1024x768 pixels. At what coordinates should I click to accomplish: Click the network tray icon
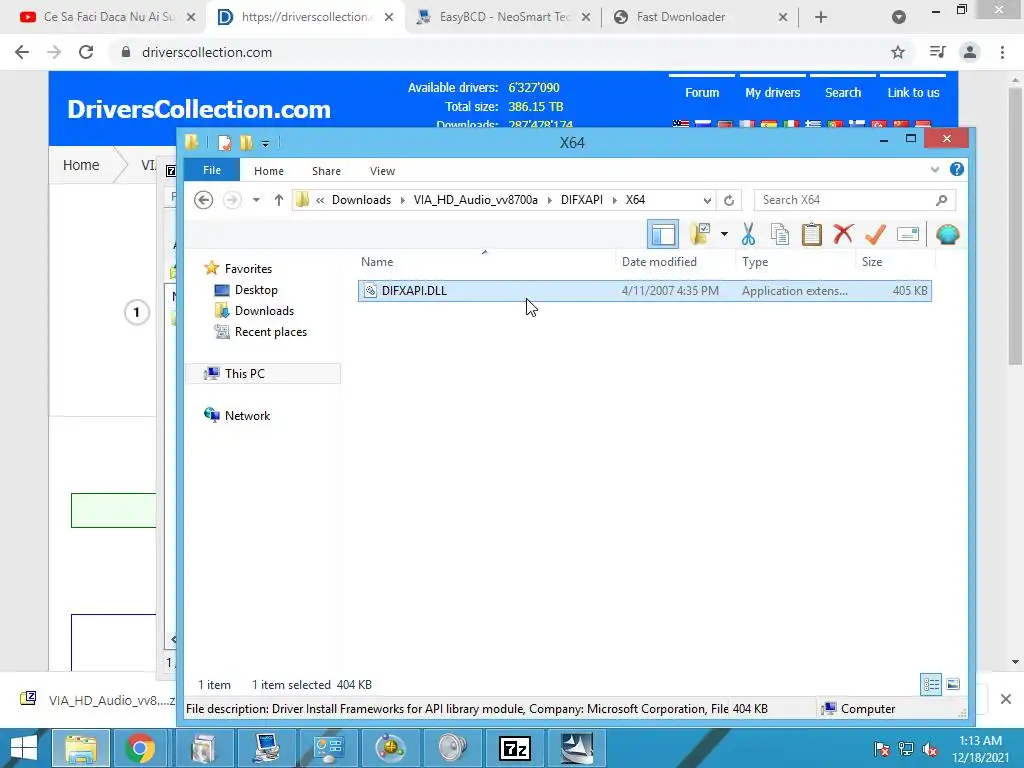906,749
